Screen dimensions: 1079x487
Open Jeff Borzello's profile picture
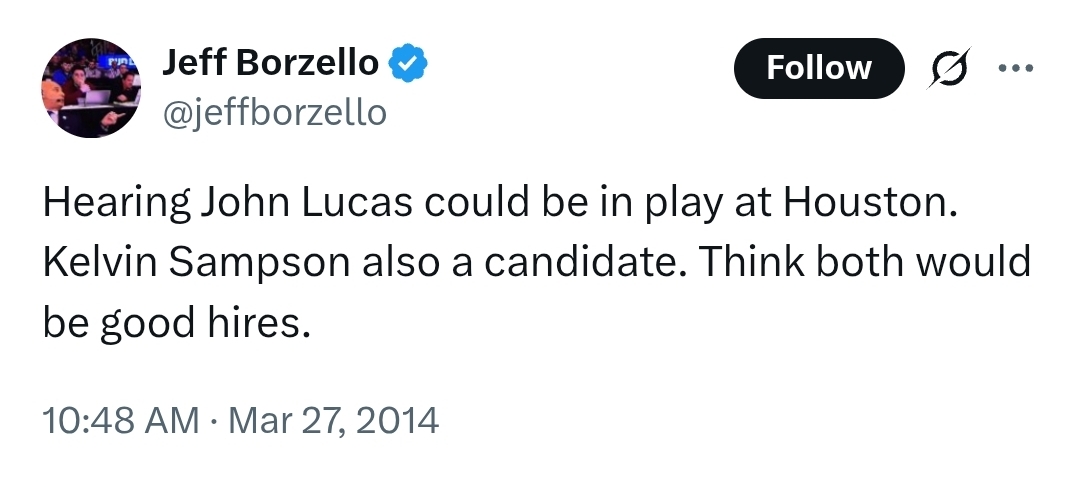tap(91, 88)
